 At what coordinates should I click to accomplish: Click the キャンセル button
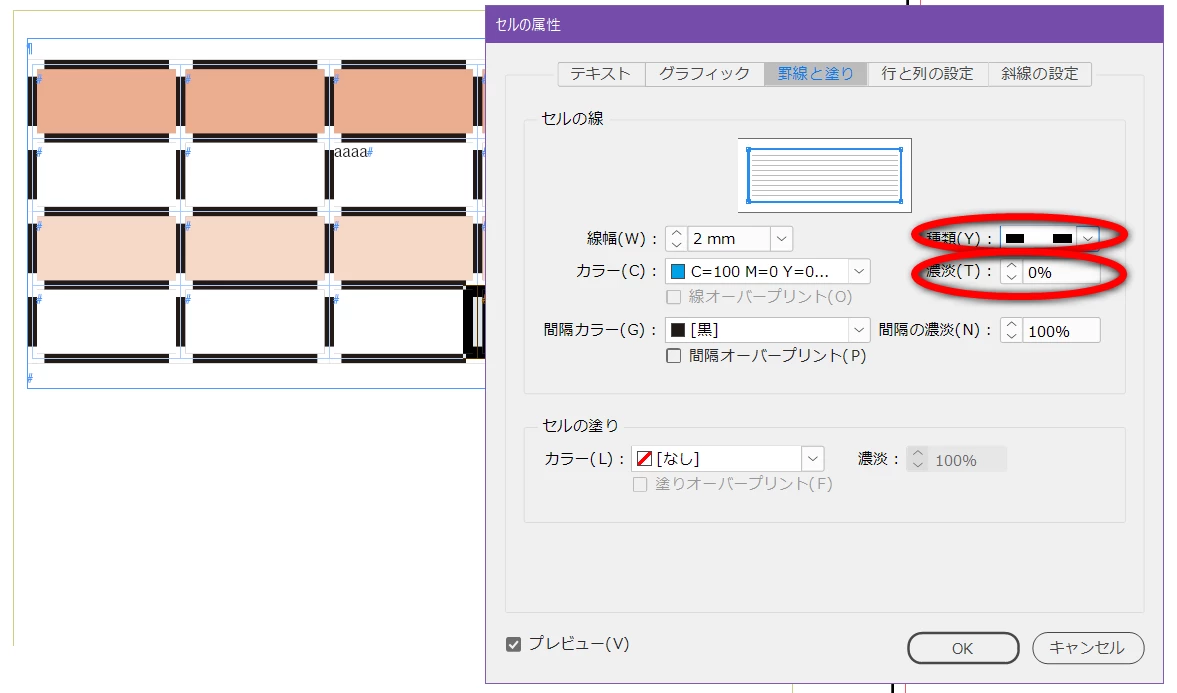click(1088, 647)
